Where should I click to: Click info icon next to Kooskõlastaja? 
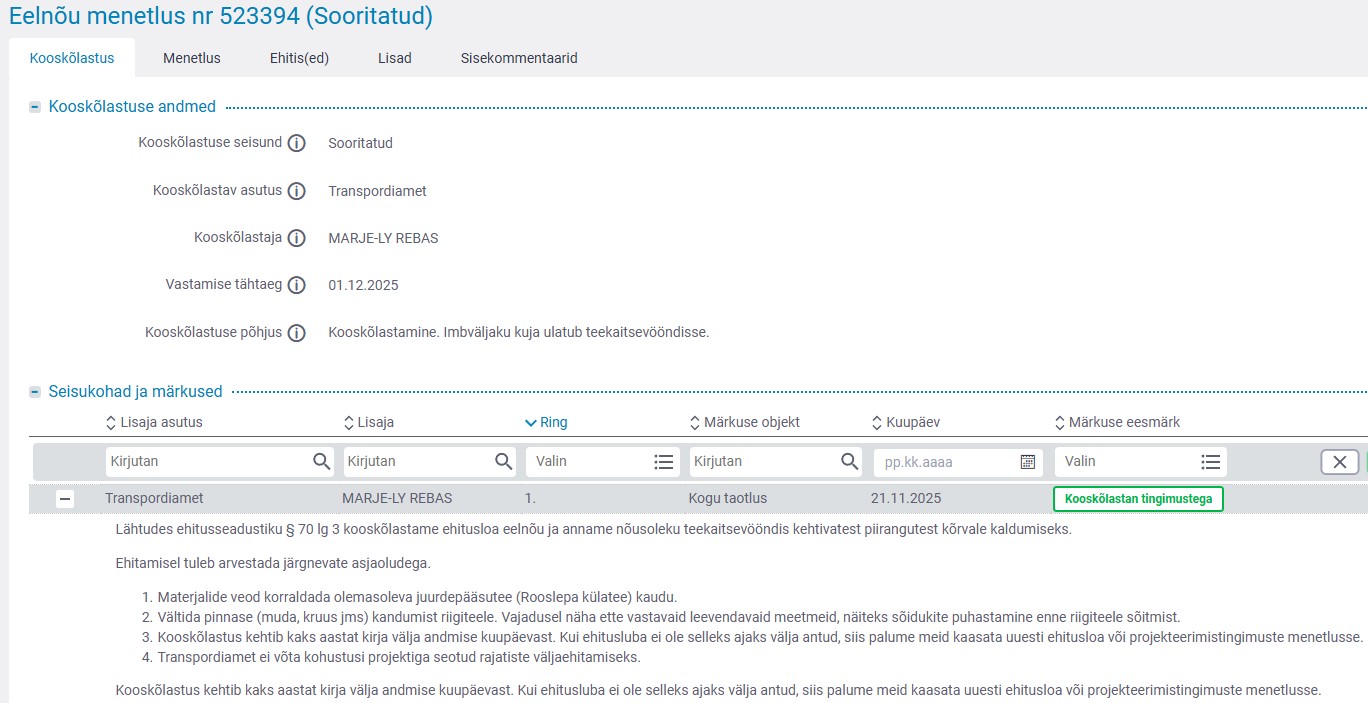[296, 238]
